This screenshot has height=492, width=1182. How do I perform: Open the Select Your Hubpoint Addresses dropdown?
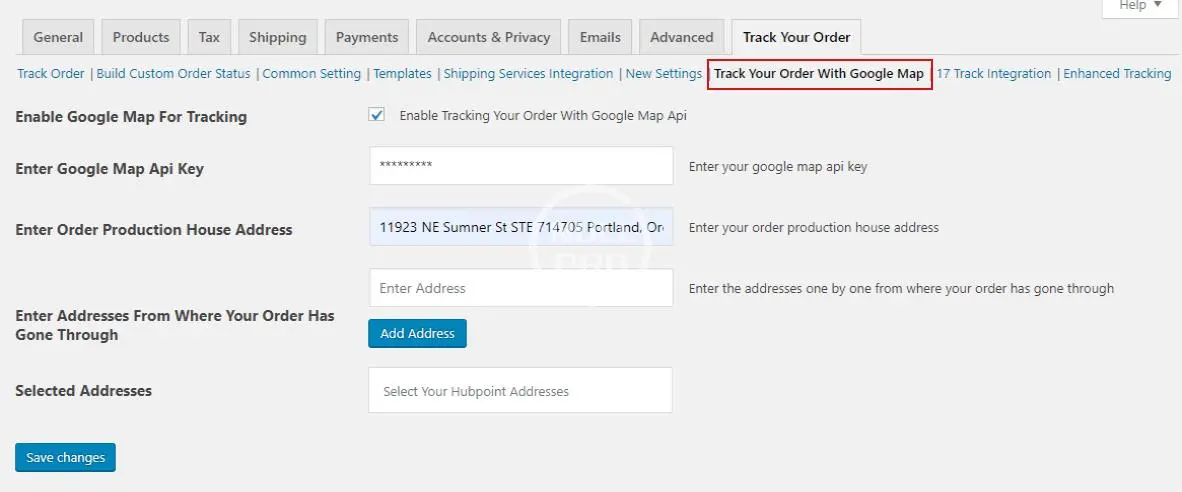tap(520, 391)
